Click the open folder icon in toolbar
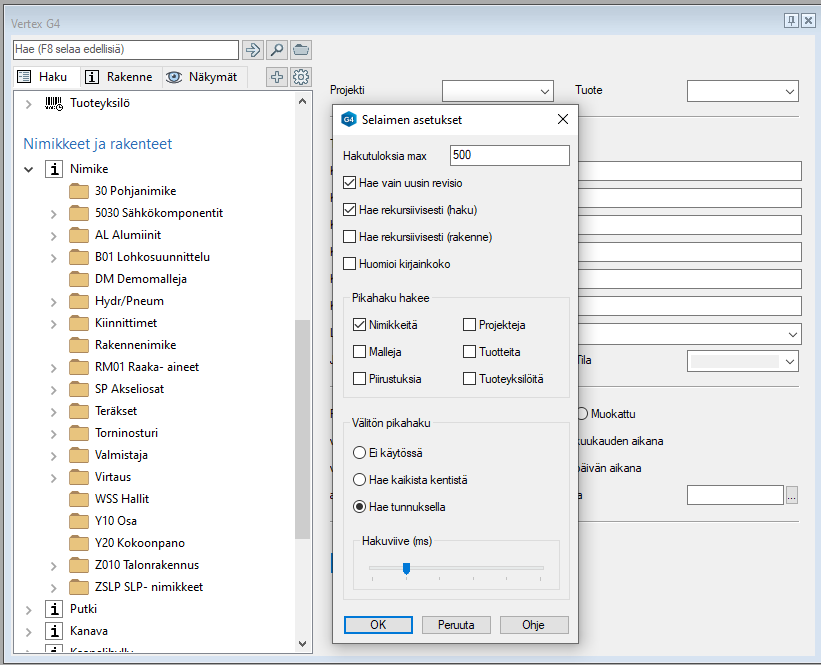 point(300,49)
